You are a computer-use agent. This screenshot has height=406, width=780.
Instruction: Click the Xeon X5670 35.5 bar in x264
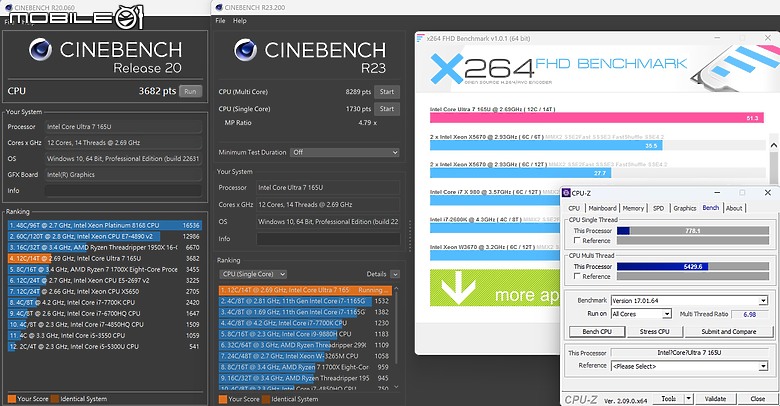pos(546,146)
